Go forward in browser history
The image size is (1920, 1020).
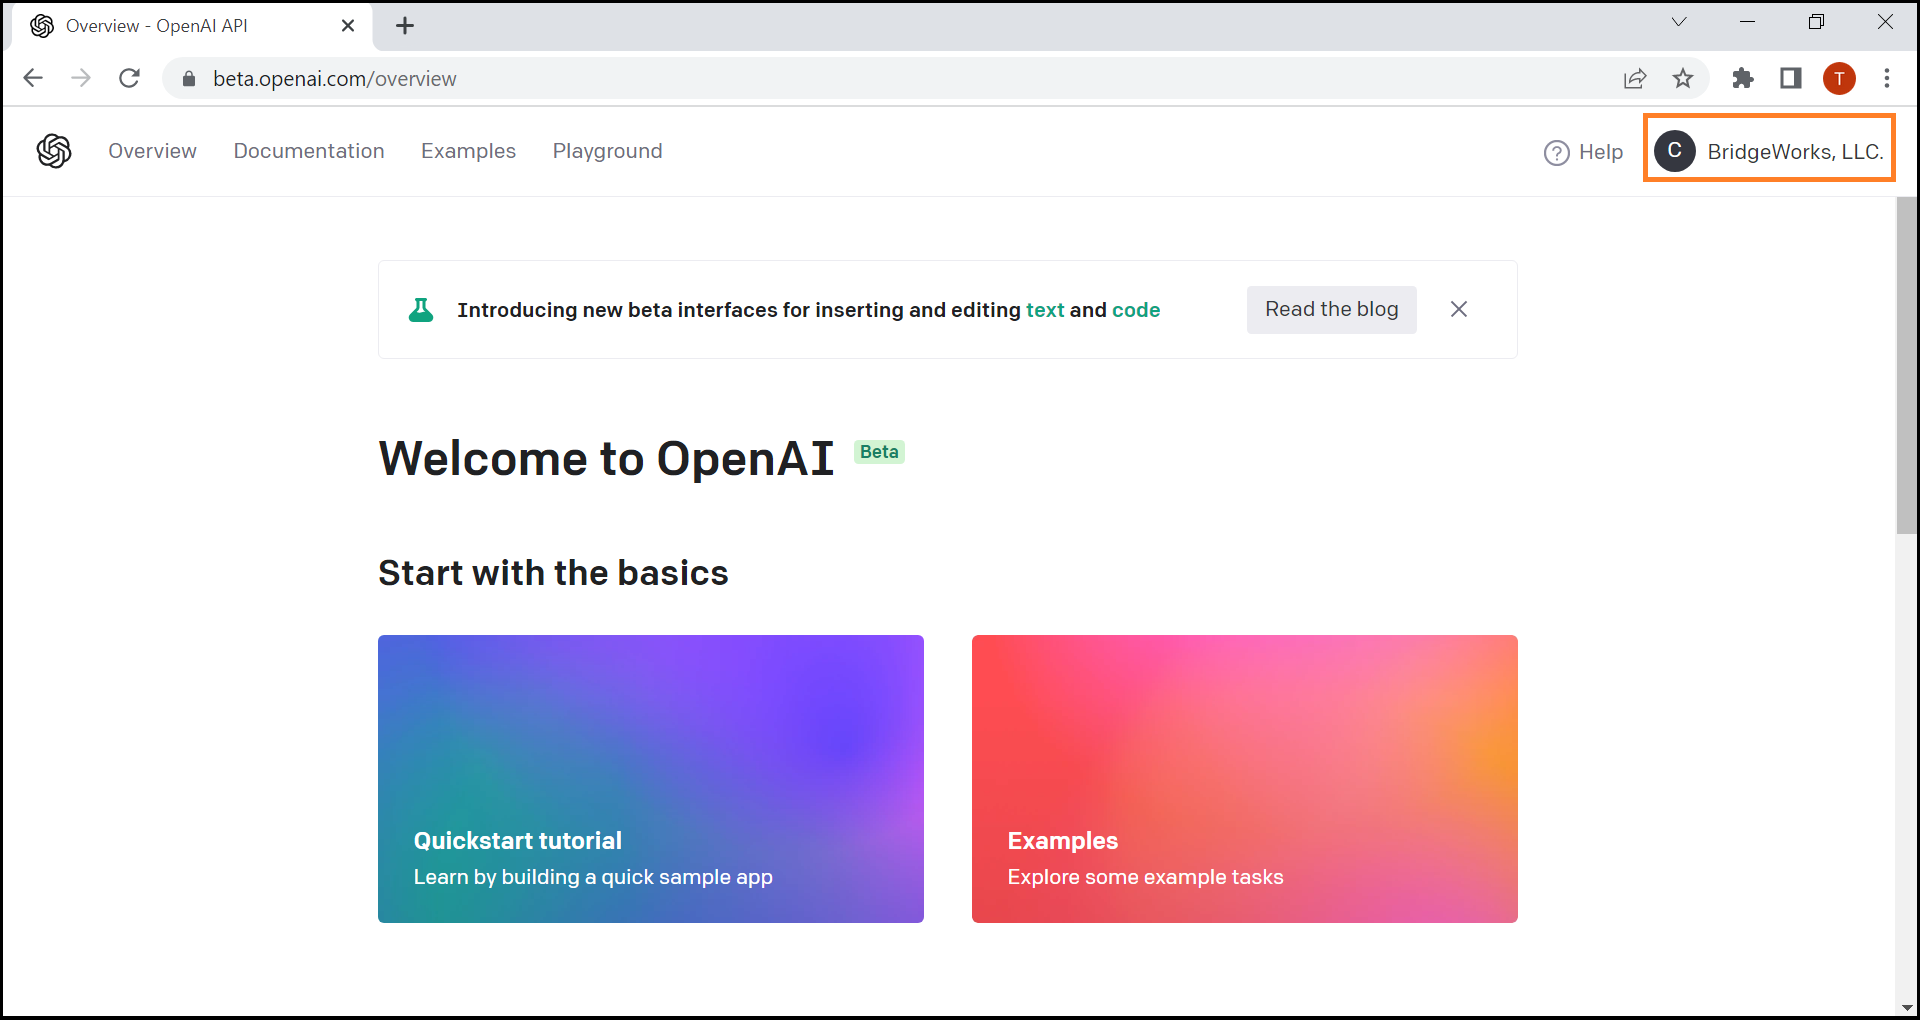[x=81, y=78]
